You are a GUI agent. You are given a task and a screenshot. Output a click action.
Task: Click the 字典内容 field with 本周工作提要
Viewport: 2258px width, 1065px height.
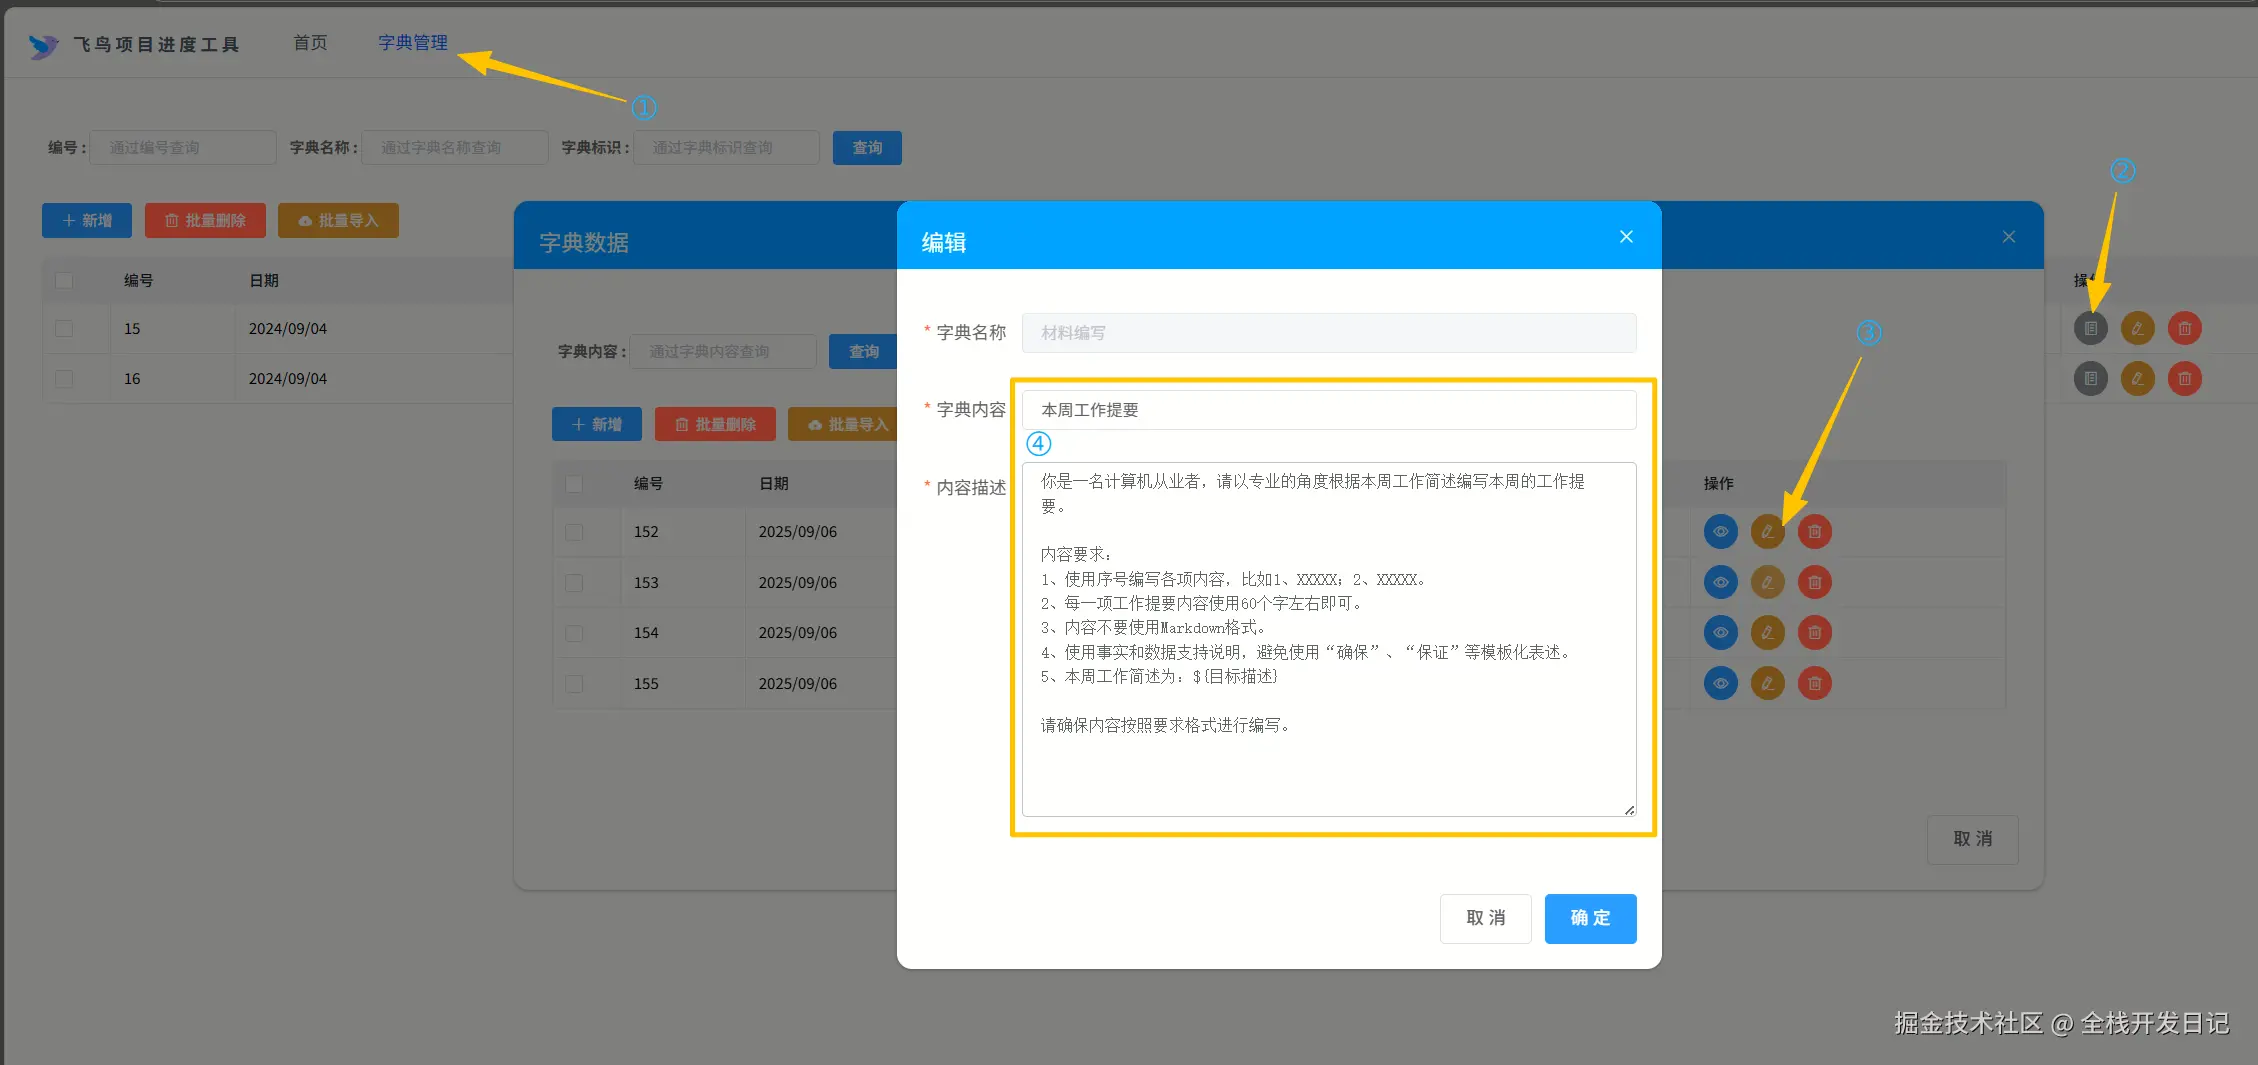(x=1329, y=409)
